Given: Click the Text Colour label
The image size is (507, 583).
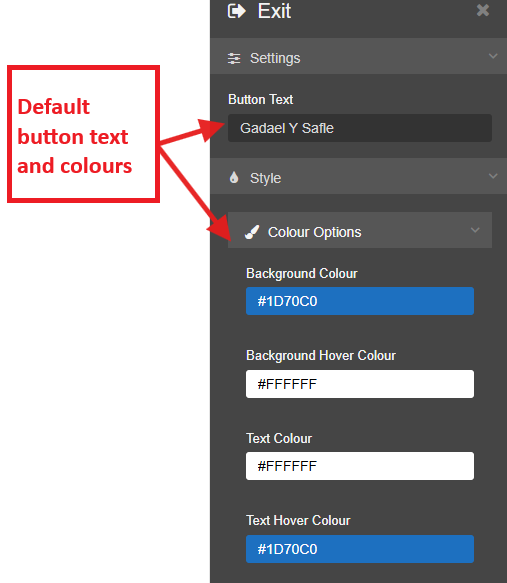Looking at the screenshot, I should pyautogui.click(x=279, y=438).
